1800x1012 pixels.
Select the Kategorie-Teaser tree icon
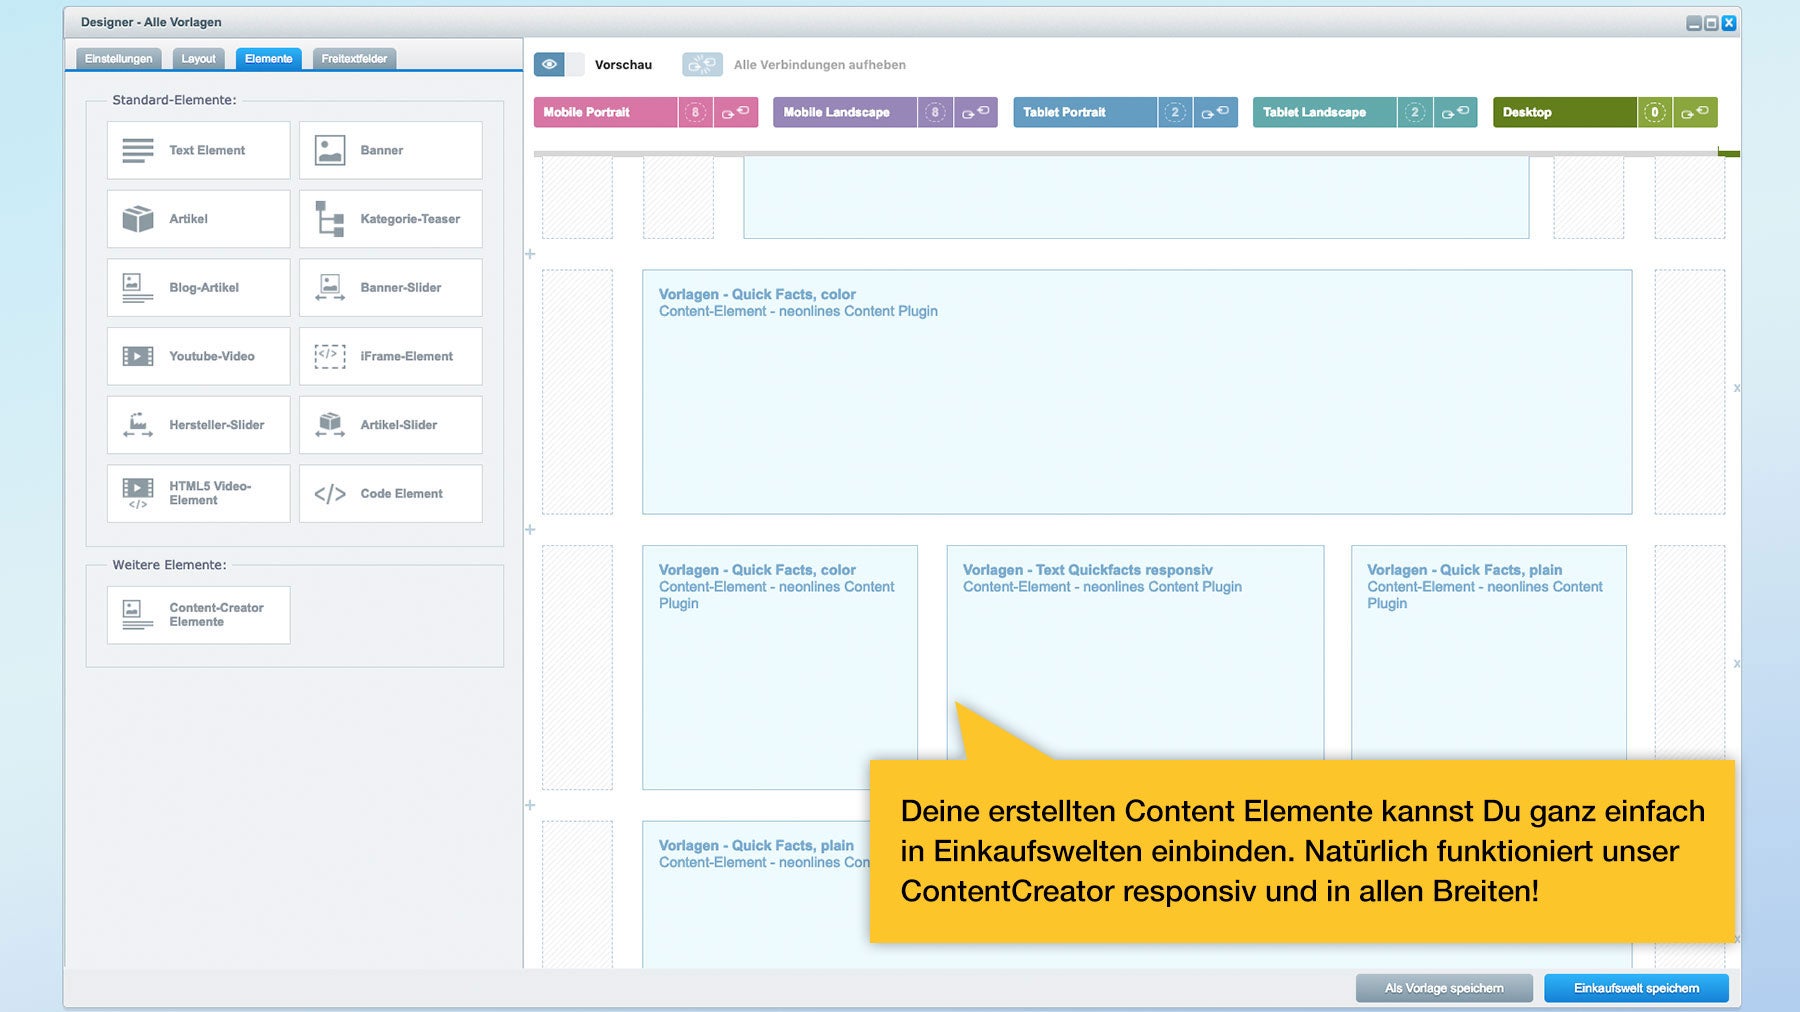coord(330,219)
